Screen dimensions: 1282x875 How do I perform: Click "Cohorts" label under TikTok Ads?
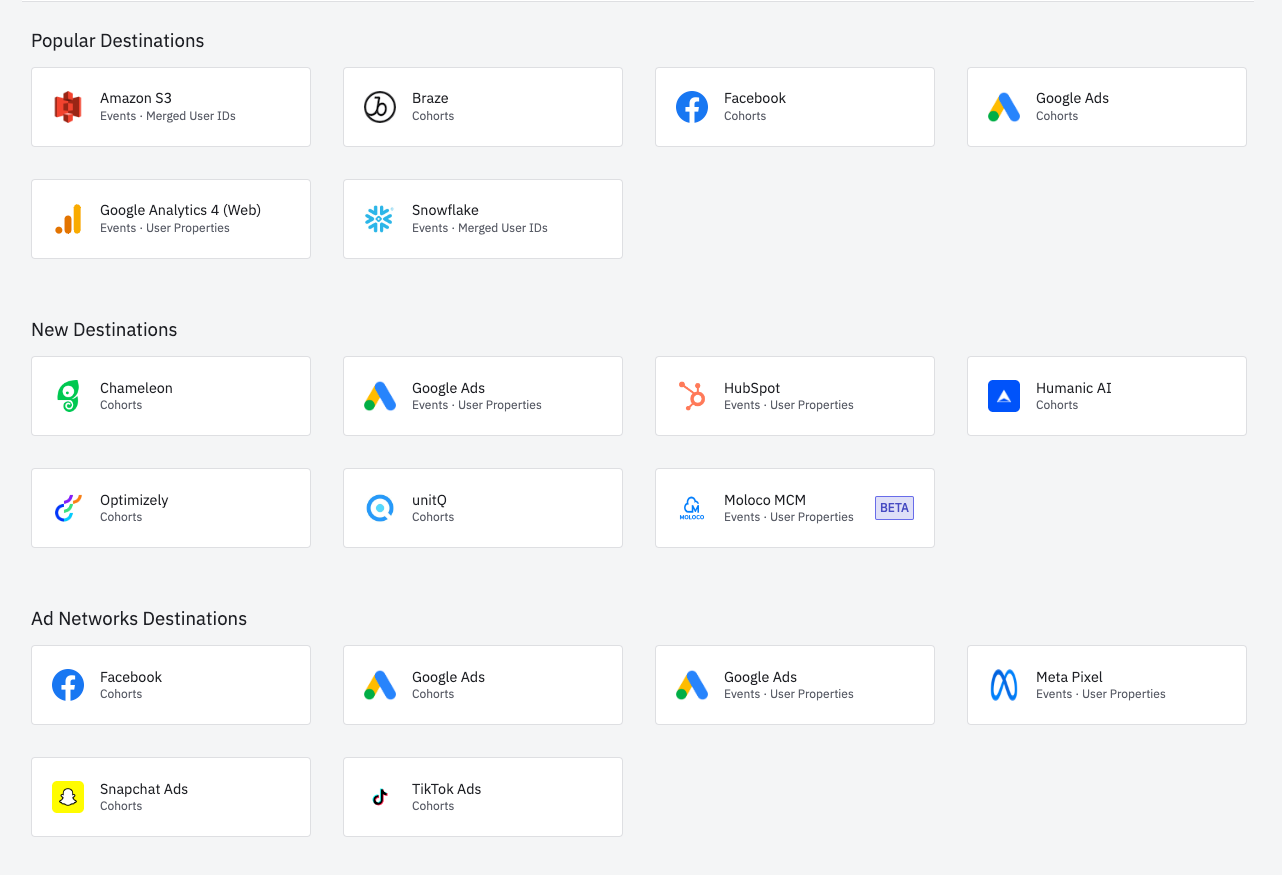[433, 806]
